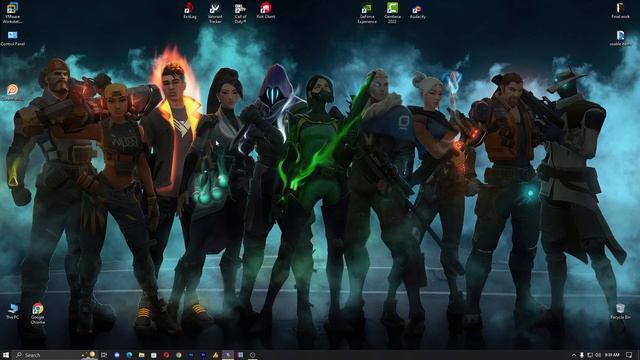Select the Audacity desktop shortcut
Screen dimensions: 640x360
coord(418,11)
